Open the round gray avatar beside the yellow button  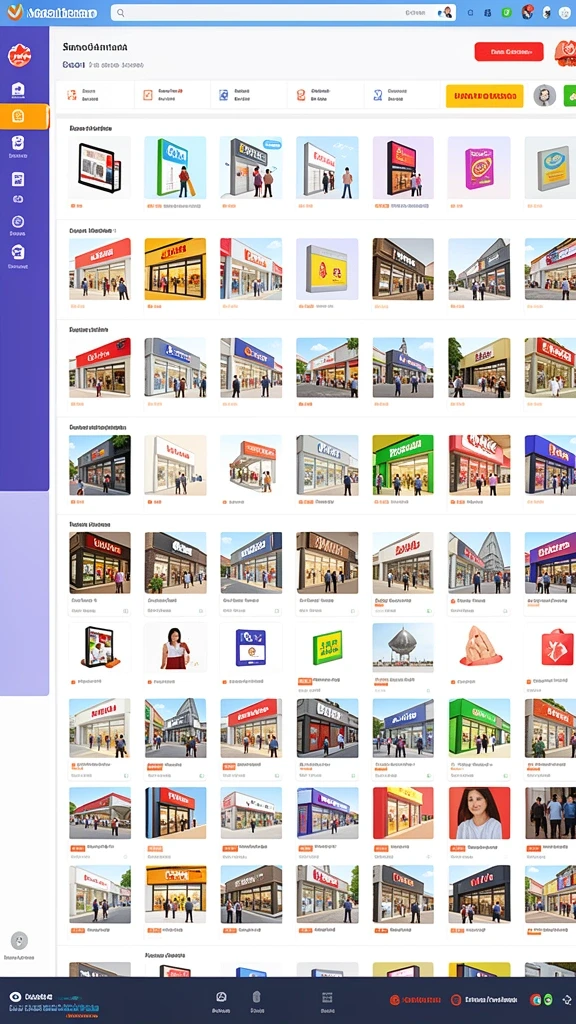[x=544, y=95]
